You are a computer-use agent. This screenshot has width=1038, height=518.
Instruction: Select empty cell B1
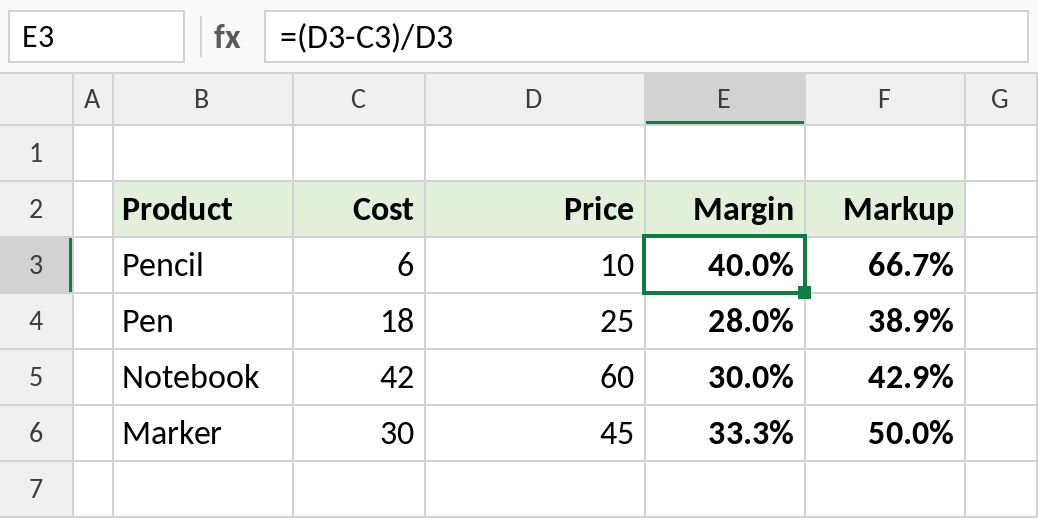(203, 153)
